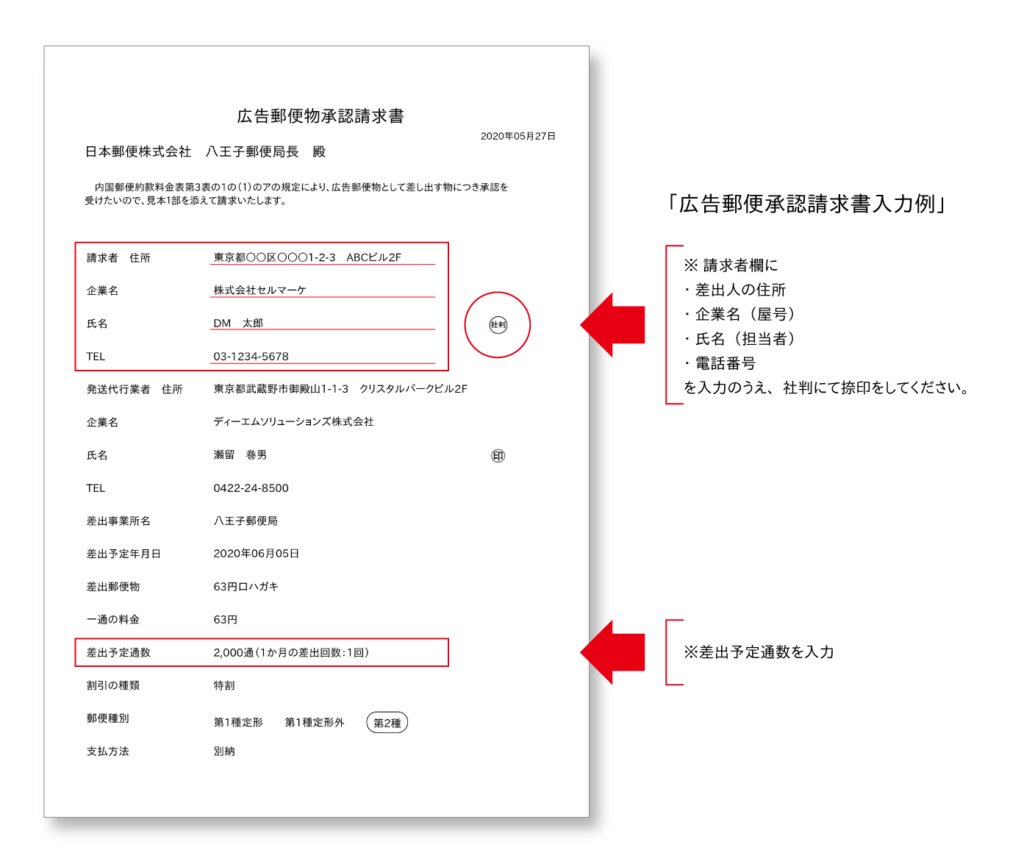1024x864 pixels.
Task: Click the title 広告郵便物承認請求書
Action: pyautogui.click(x=320, y=116)
